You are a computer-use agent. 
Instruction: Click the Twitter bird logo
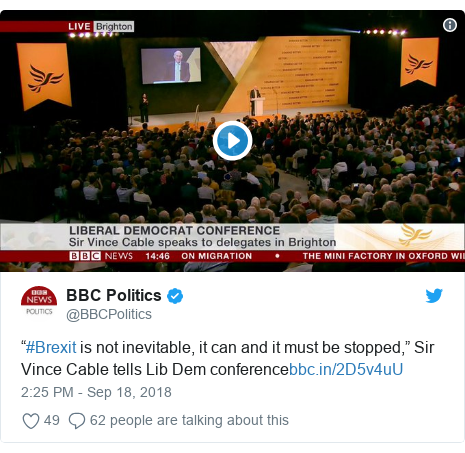434,296
